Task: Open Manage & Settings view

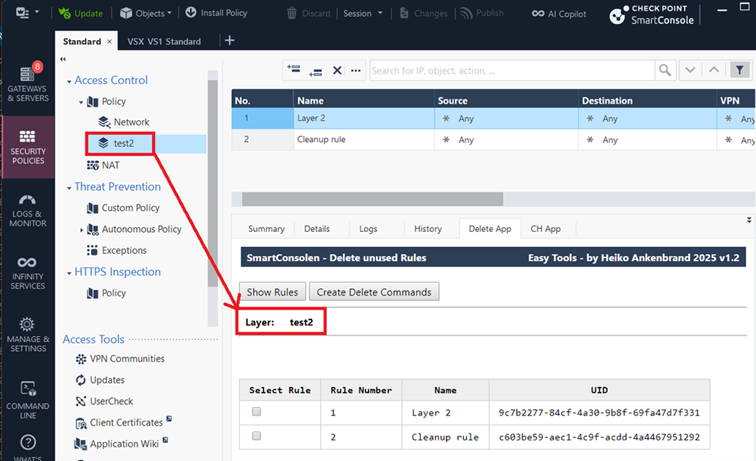Action: click(x=28, y=335)
